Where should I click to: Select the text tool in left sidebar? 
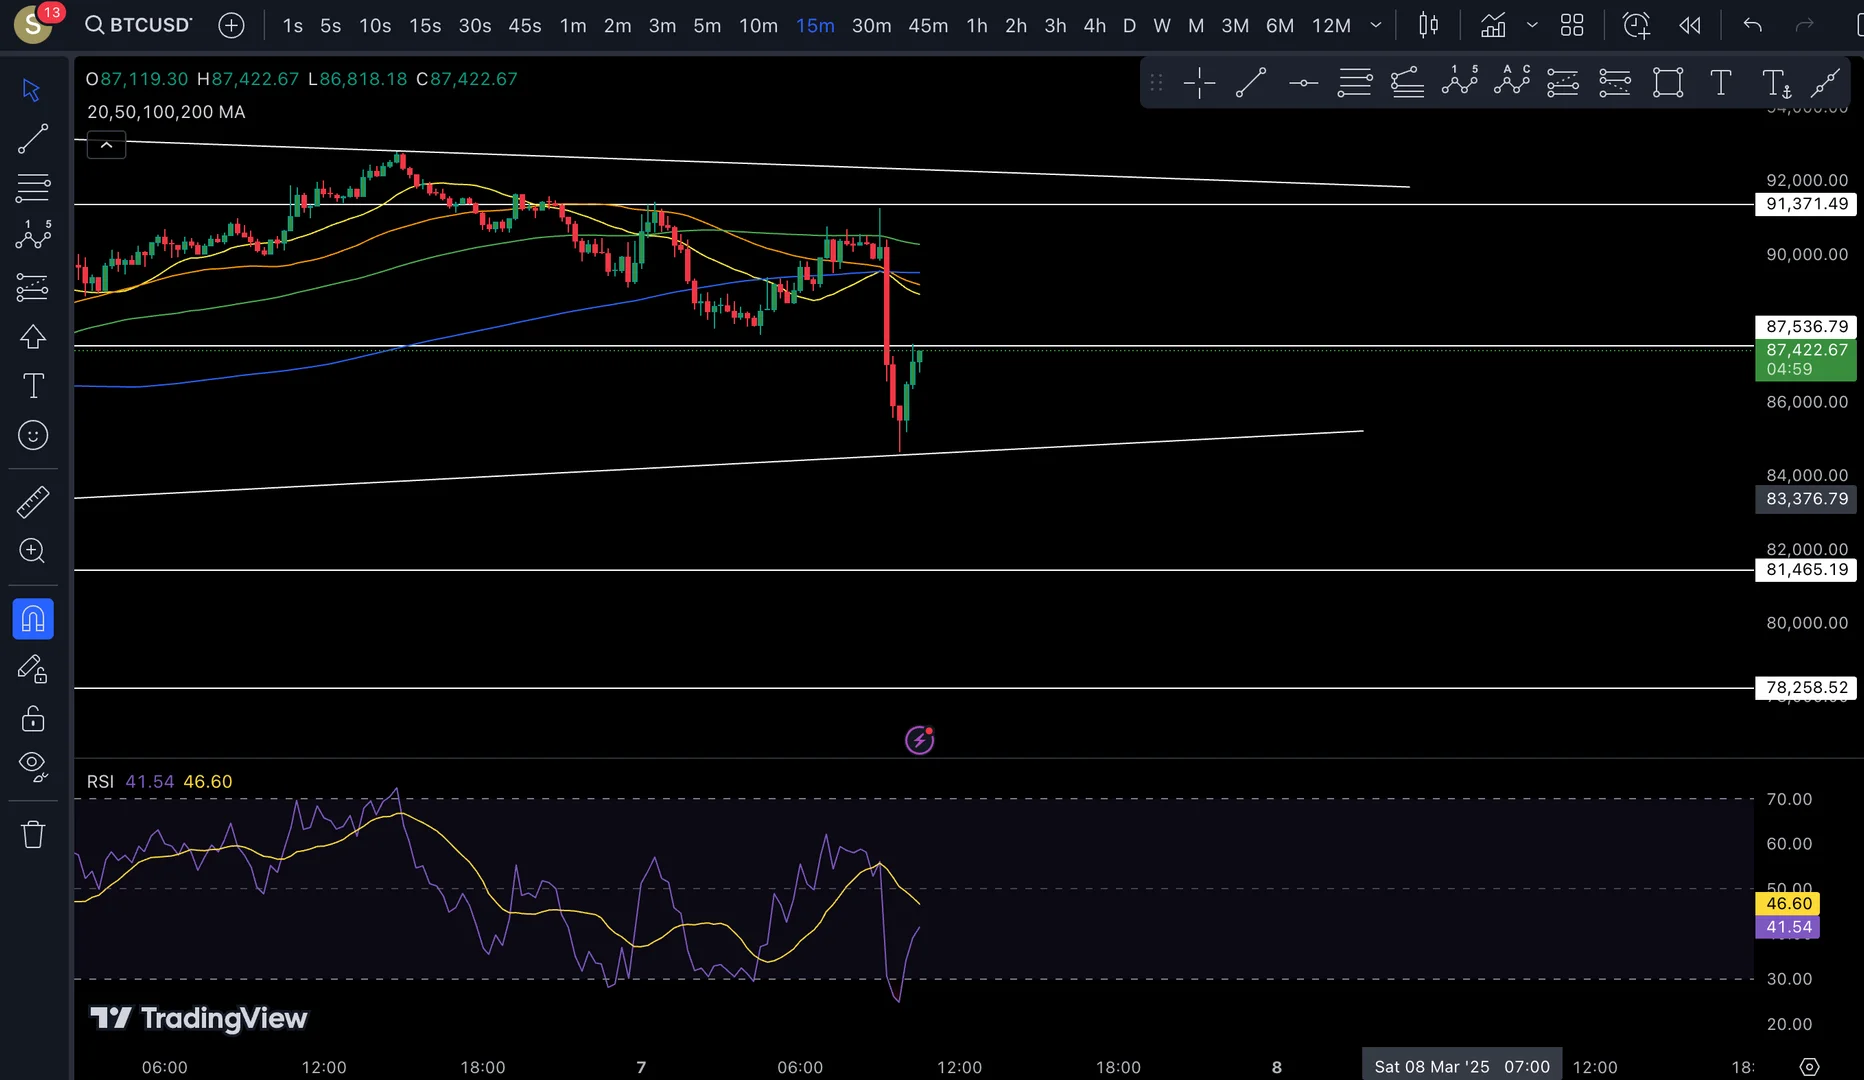click(33, 386)
